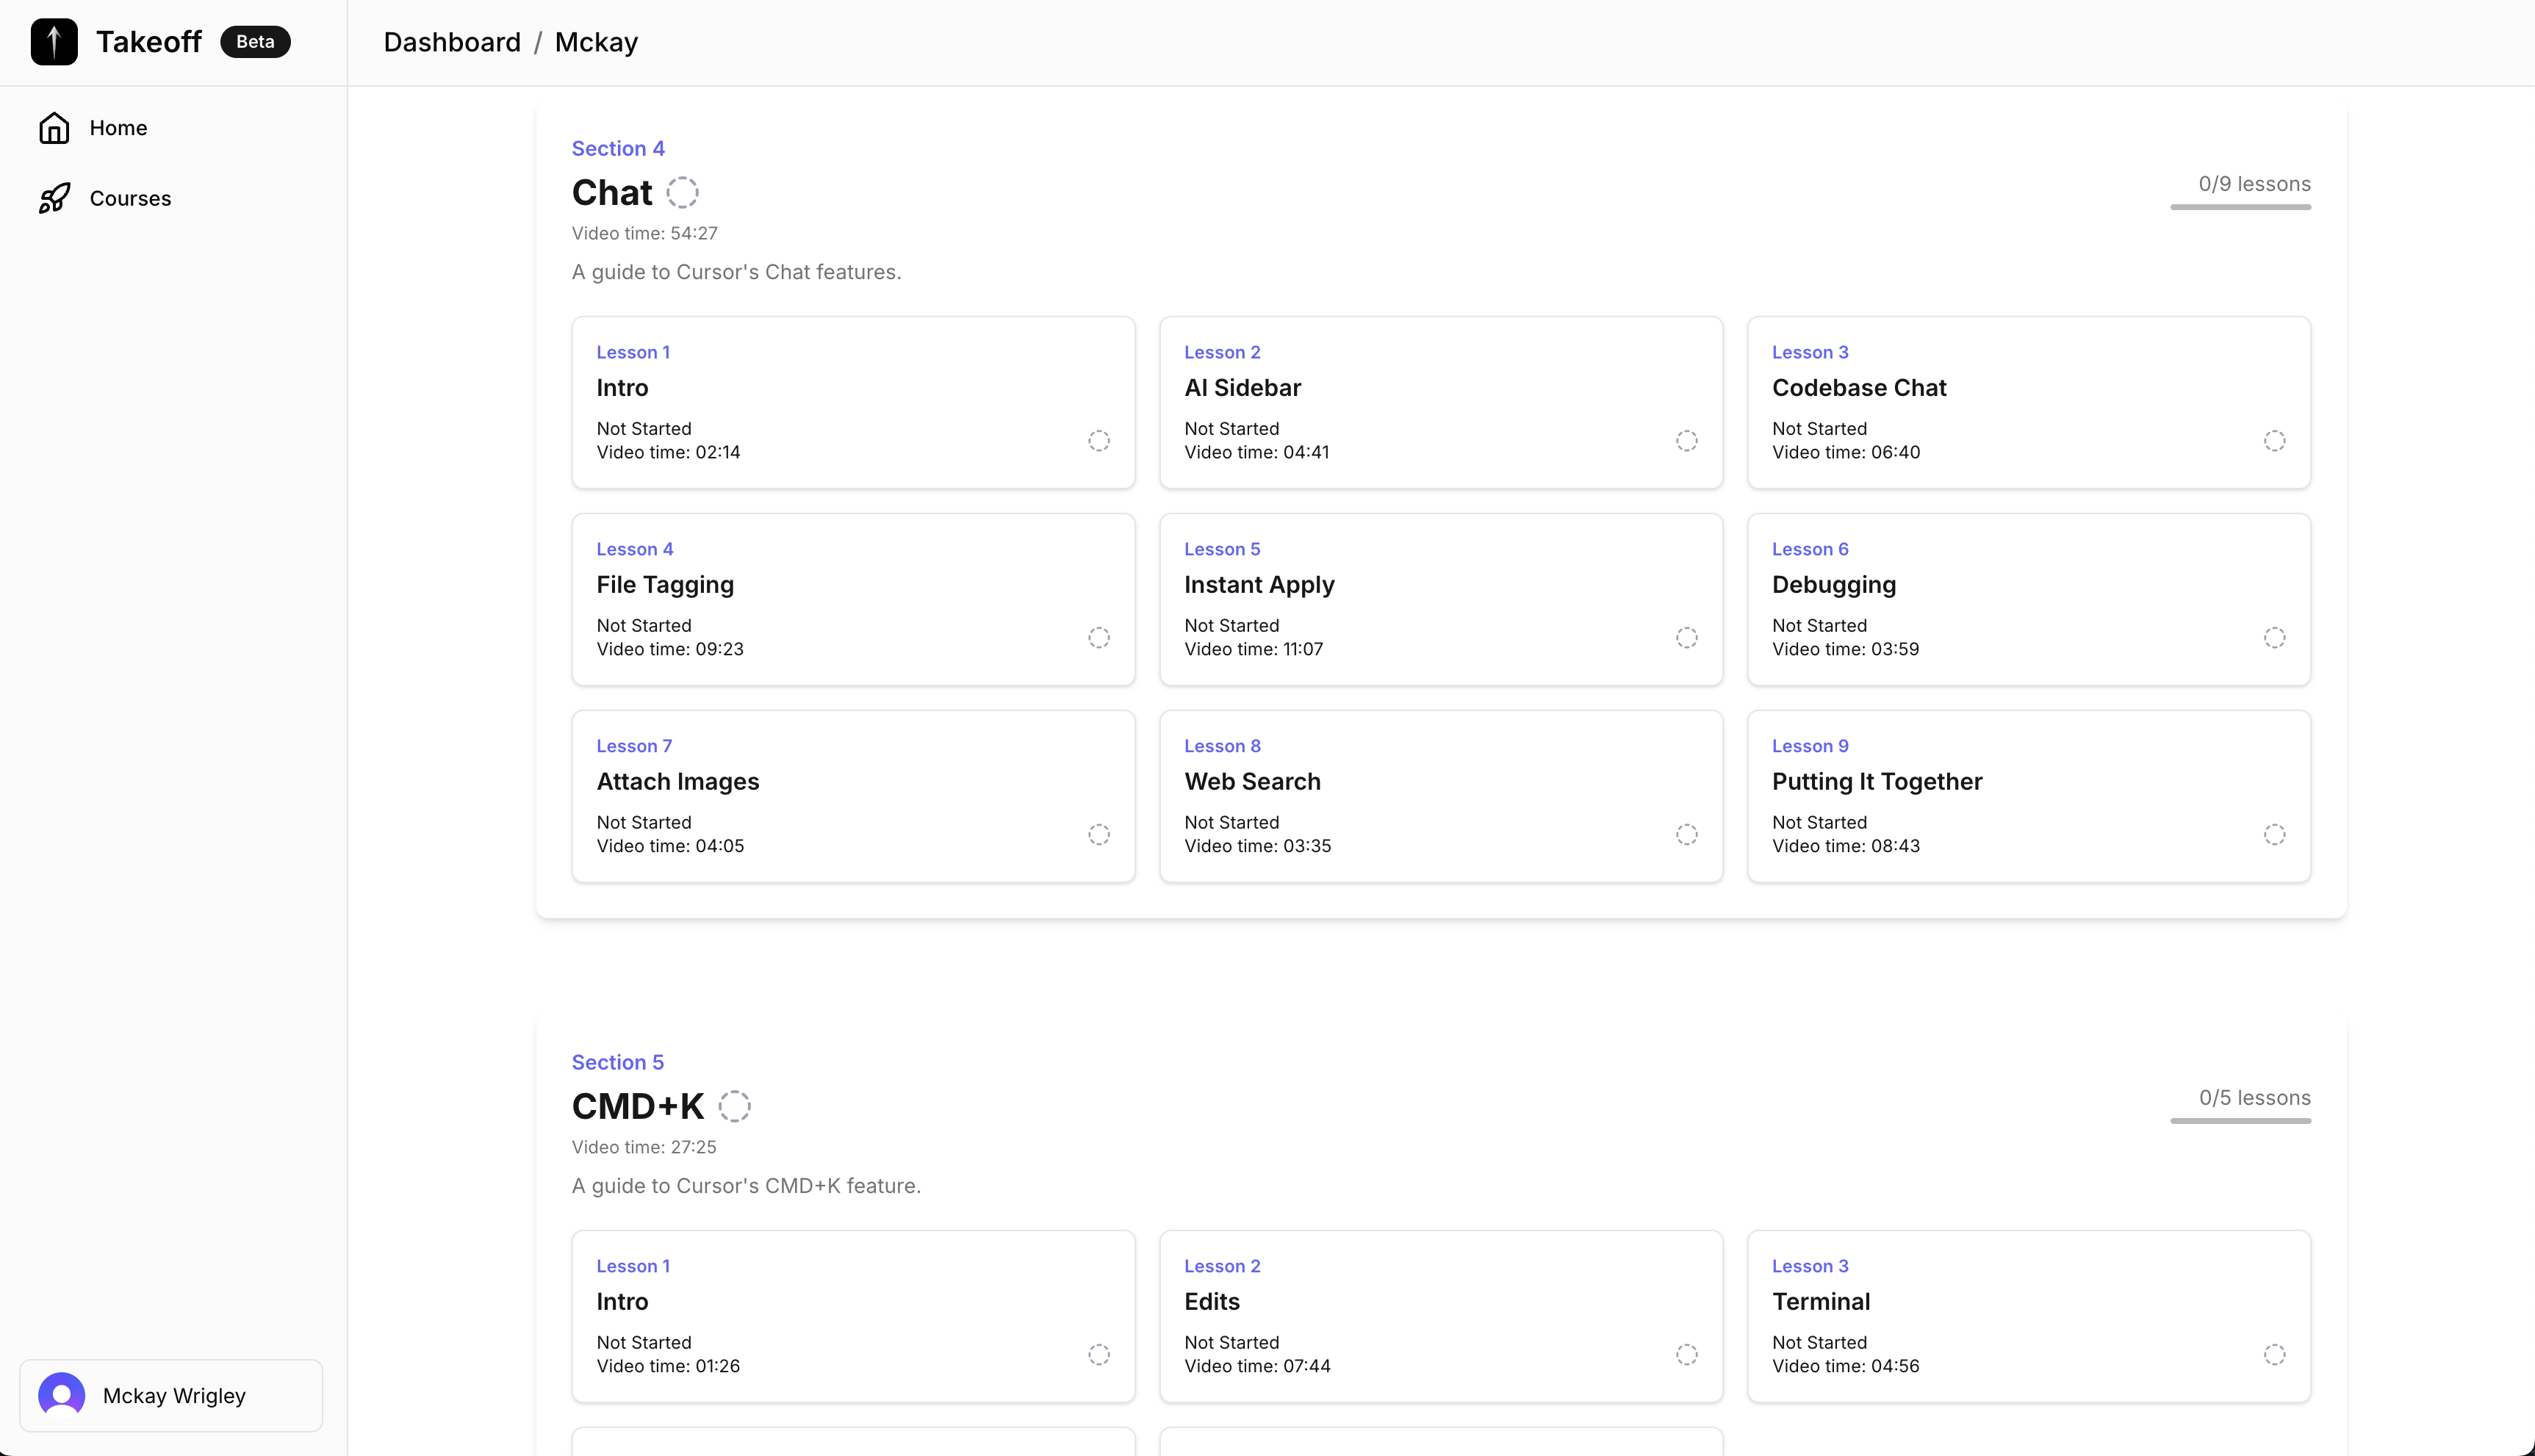Click the Takeoff arrow logo icon
Screen dimensions: 2535x1456
click(54, 42)
